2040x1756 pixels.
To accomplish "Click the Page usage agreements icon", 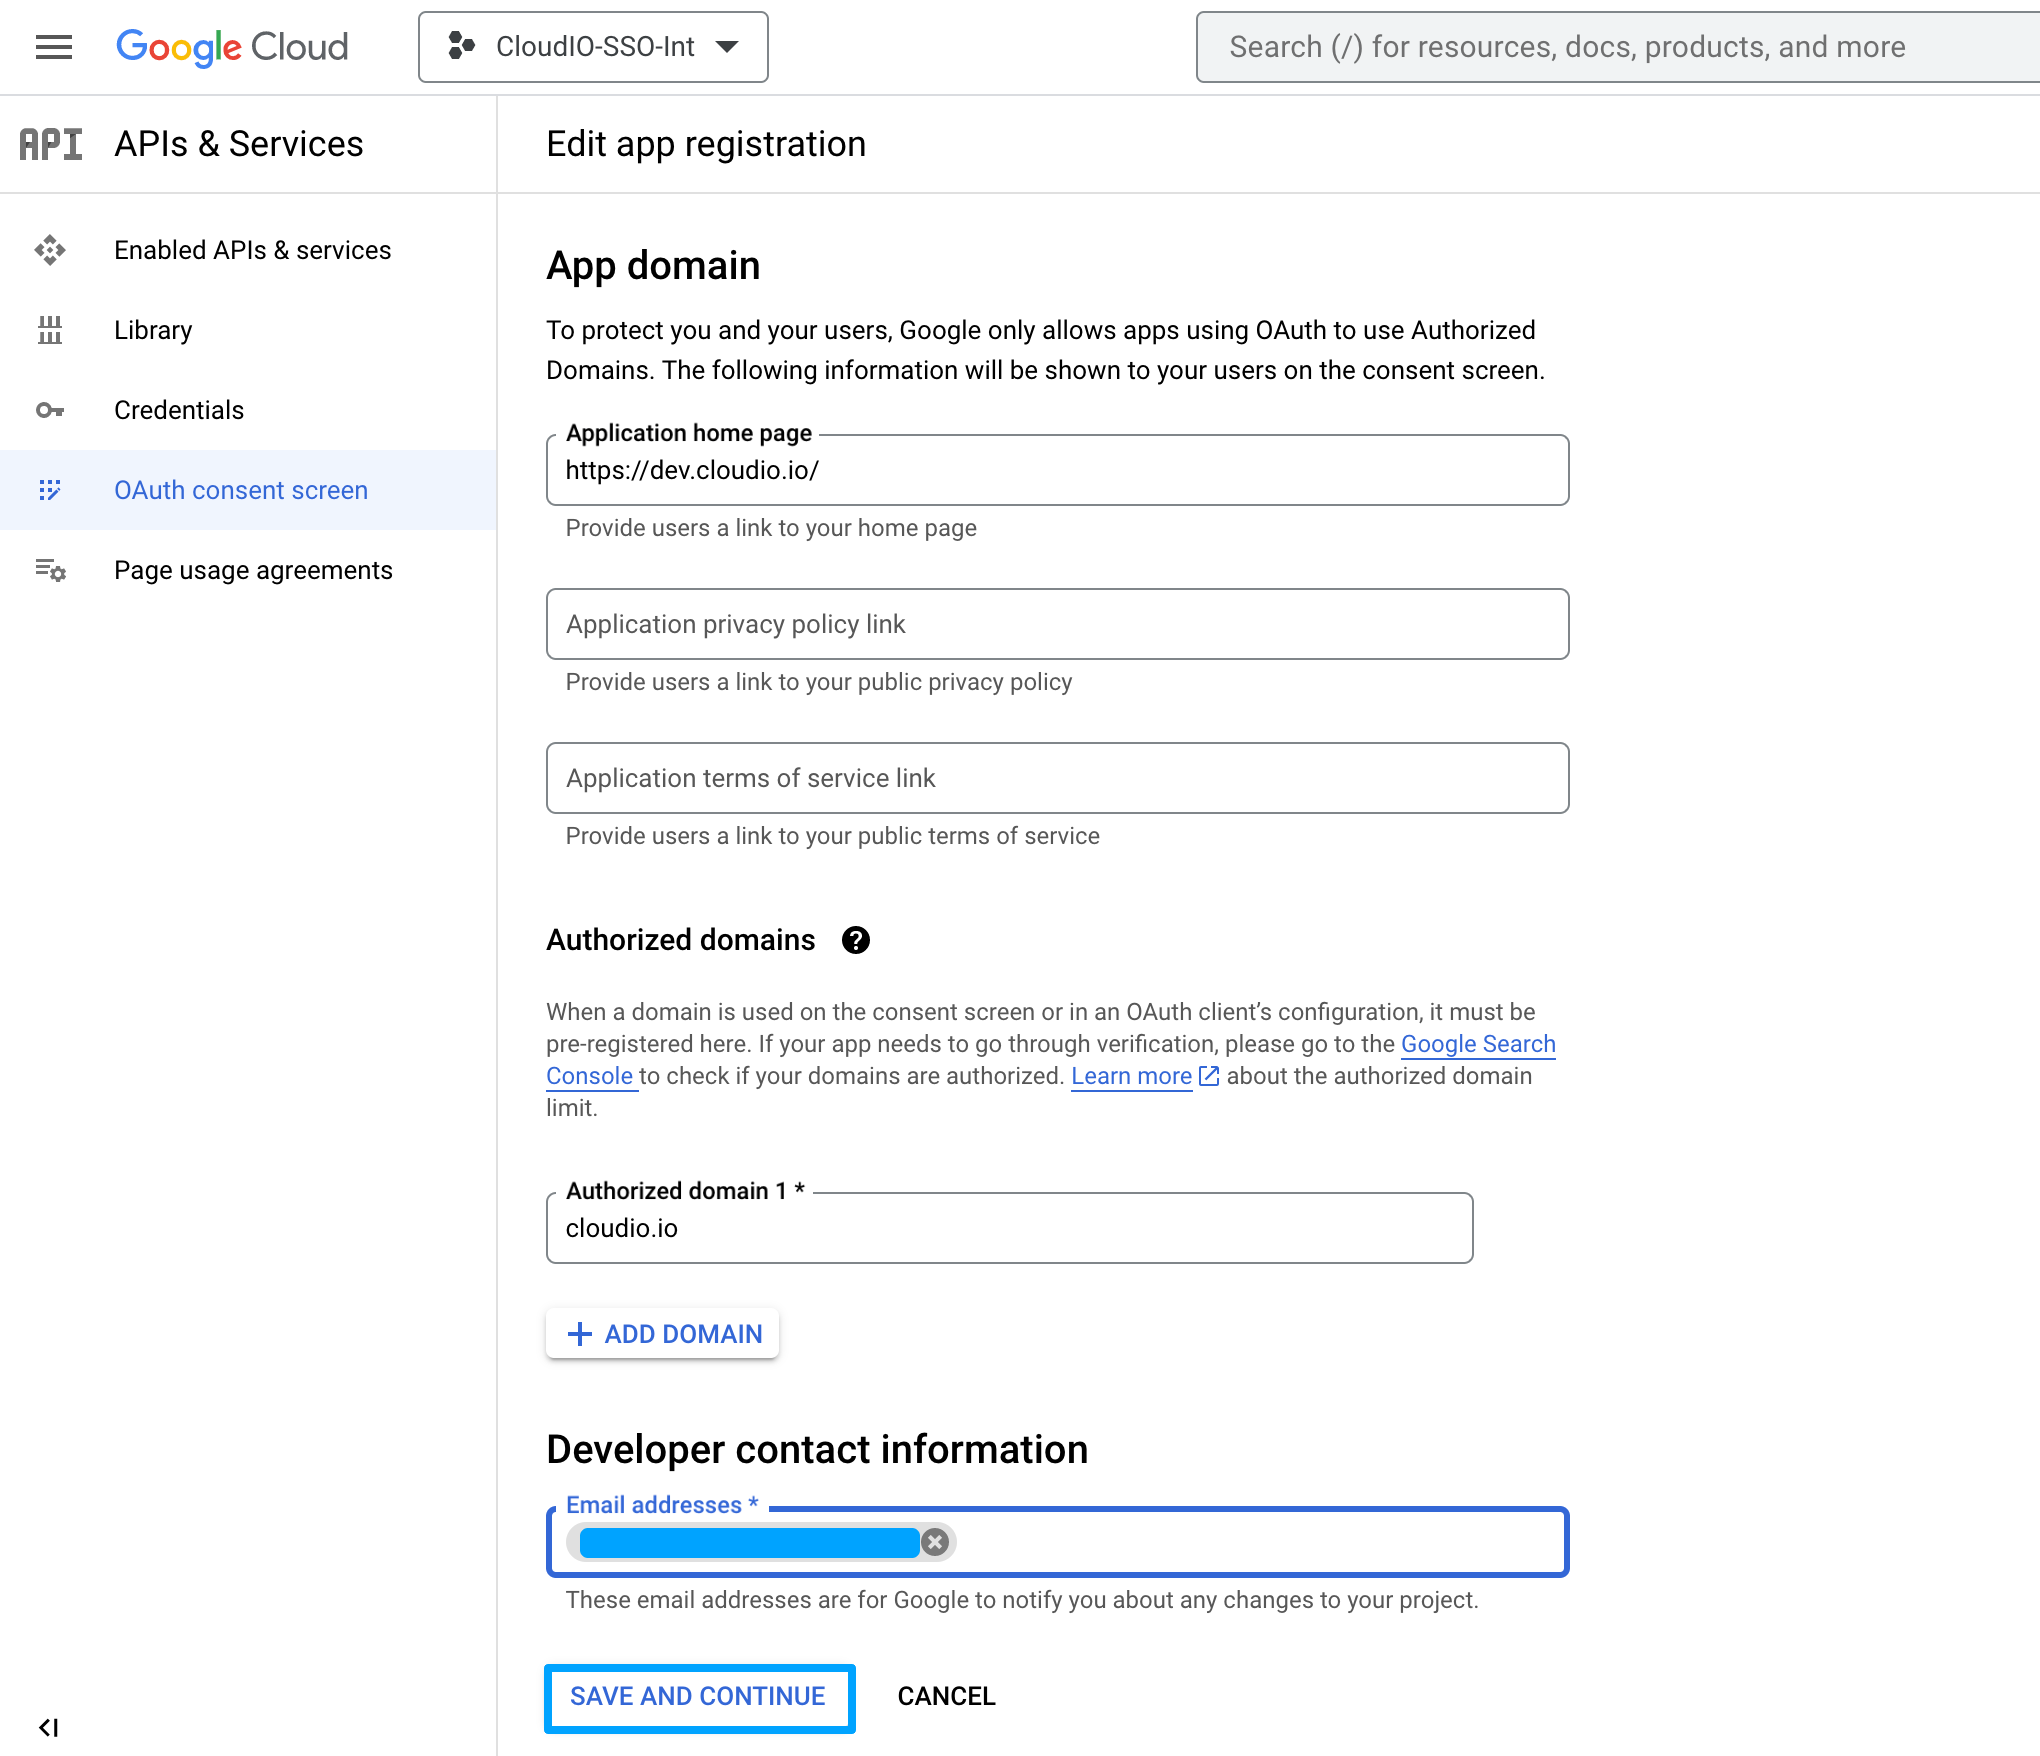I will pos(50,570).
